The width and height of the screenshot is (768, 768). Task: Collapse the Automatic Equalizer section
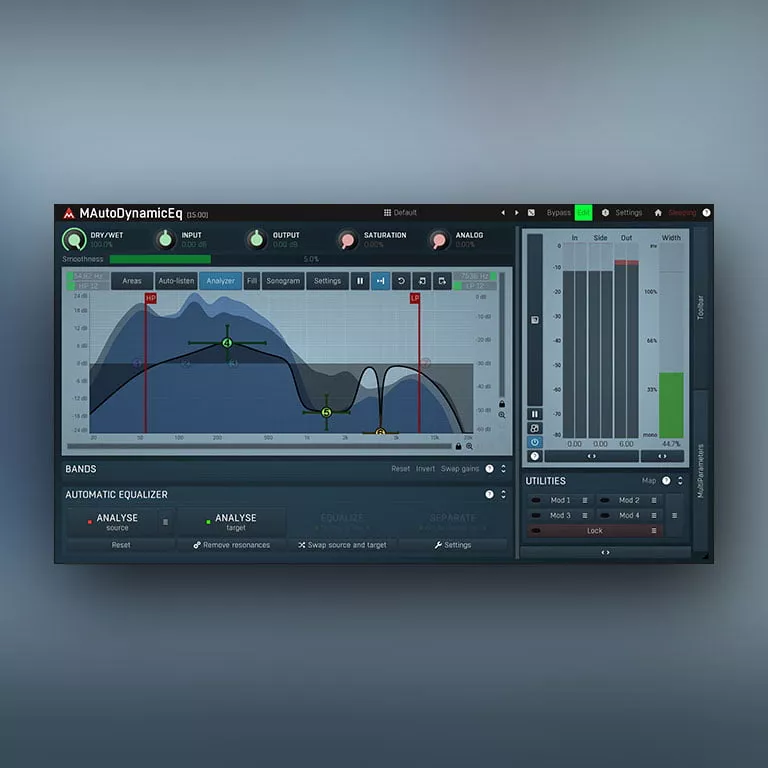503,494
